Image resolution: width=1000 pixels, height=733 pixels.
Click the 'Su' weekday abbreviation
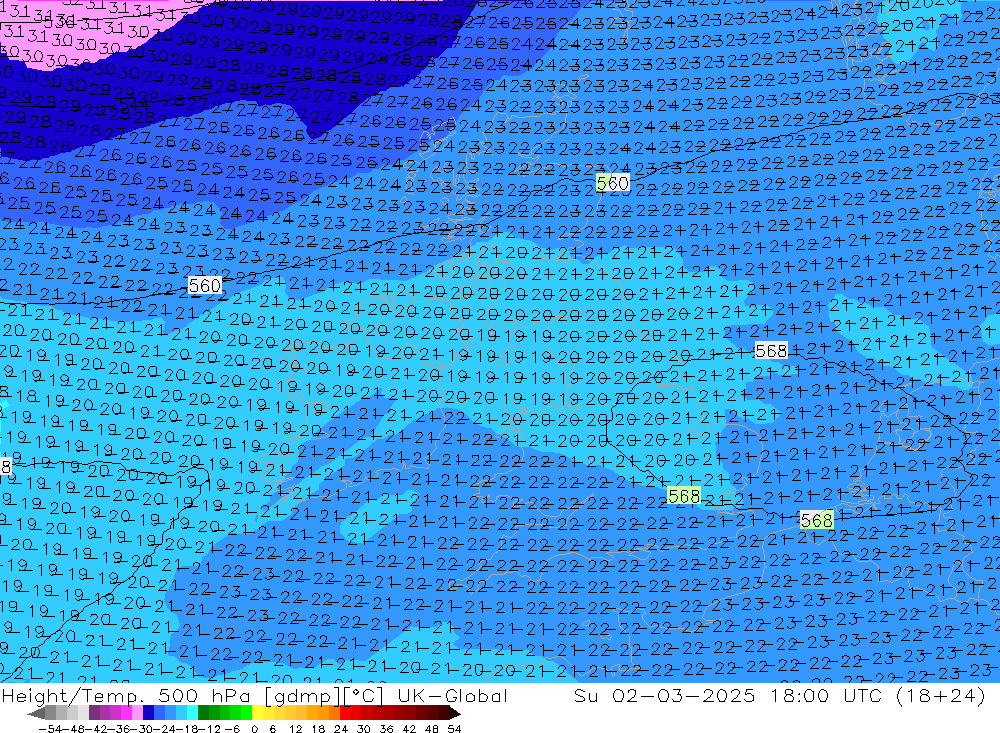pos(585,695)
